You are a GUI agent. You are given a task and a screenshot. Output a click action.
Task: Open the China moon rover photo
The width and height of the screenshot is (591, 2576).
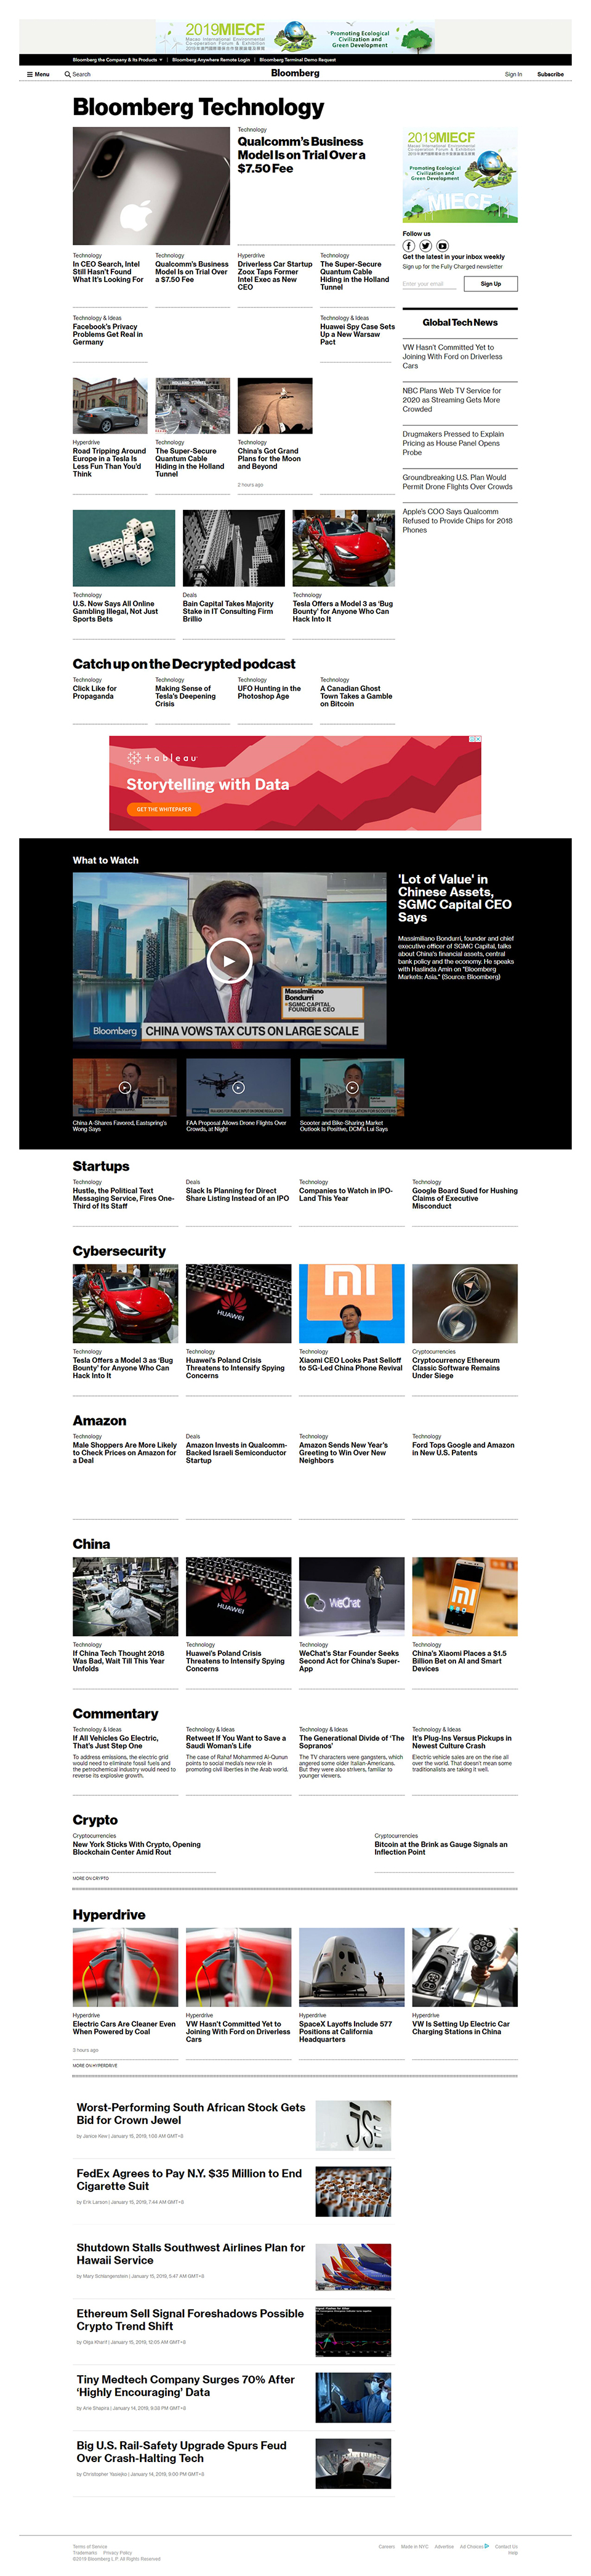point(275,406)
